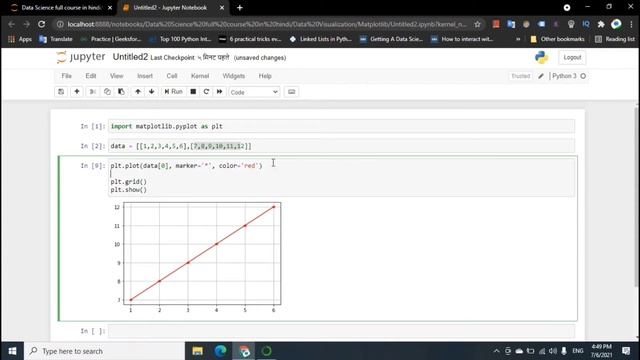Close the Untitled2 Jupyter Notebook tab
This screenshot has width=640, height=360.
click(x=222, y=8)
